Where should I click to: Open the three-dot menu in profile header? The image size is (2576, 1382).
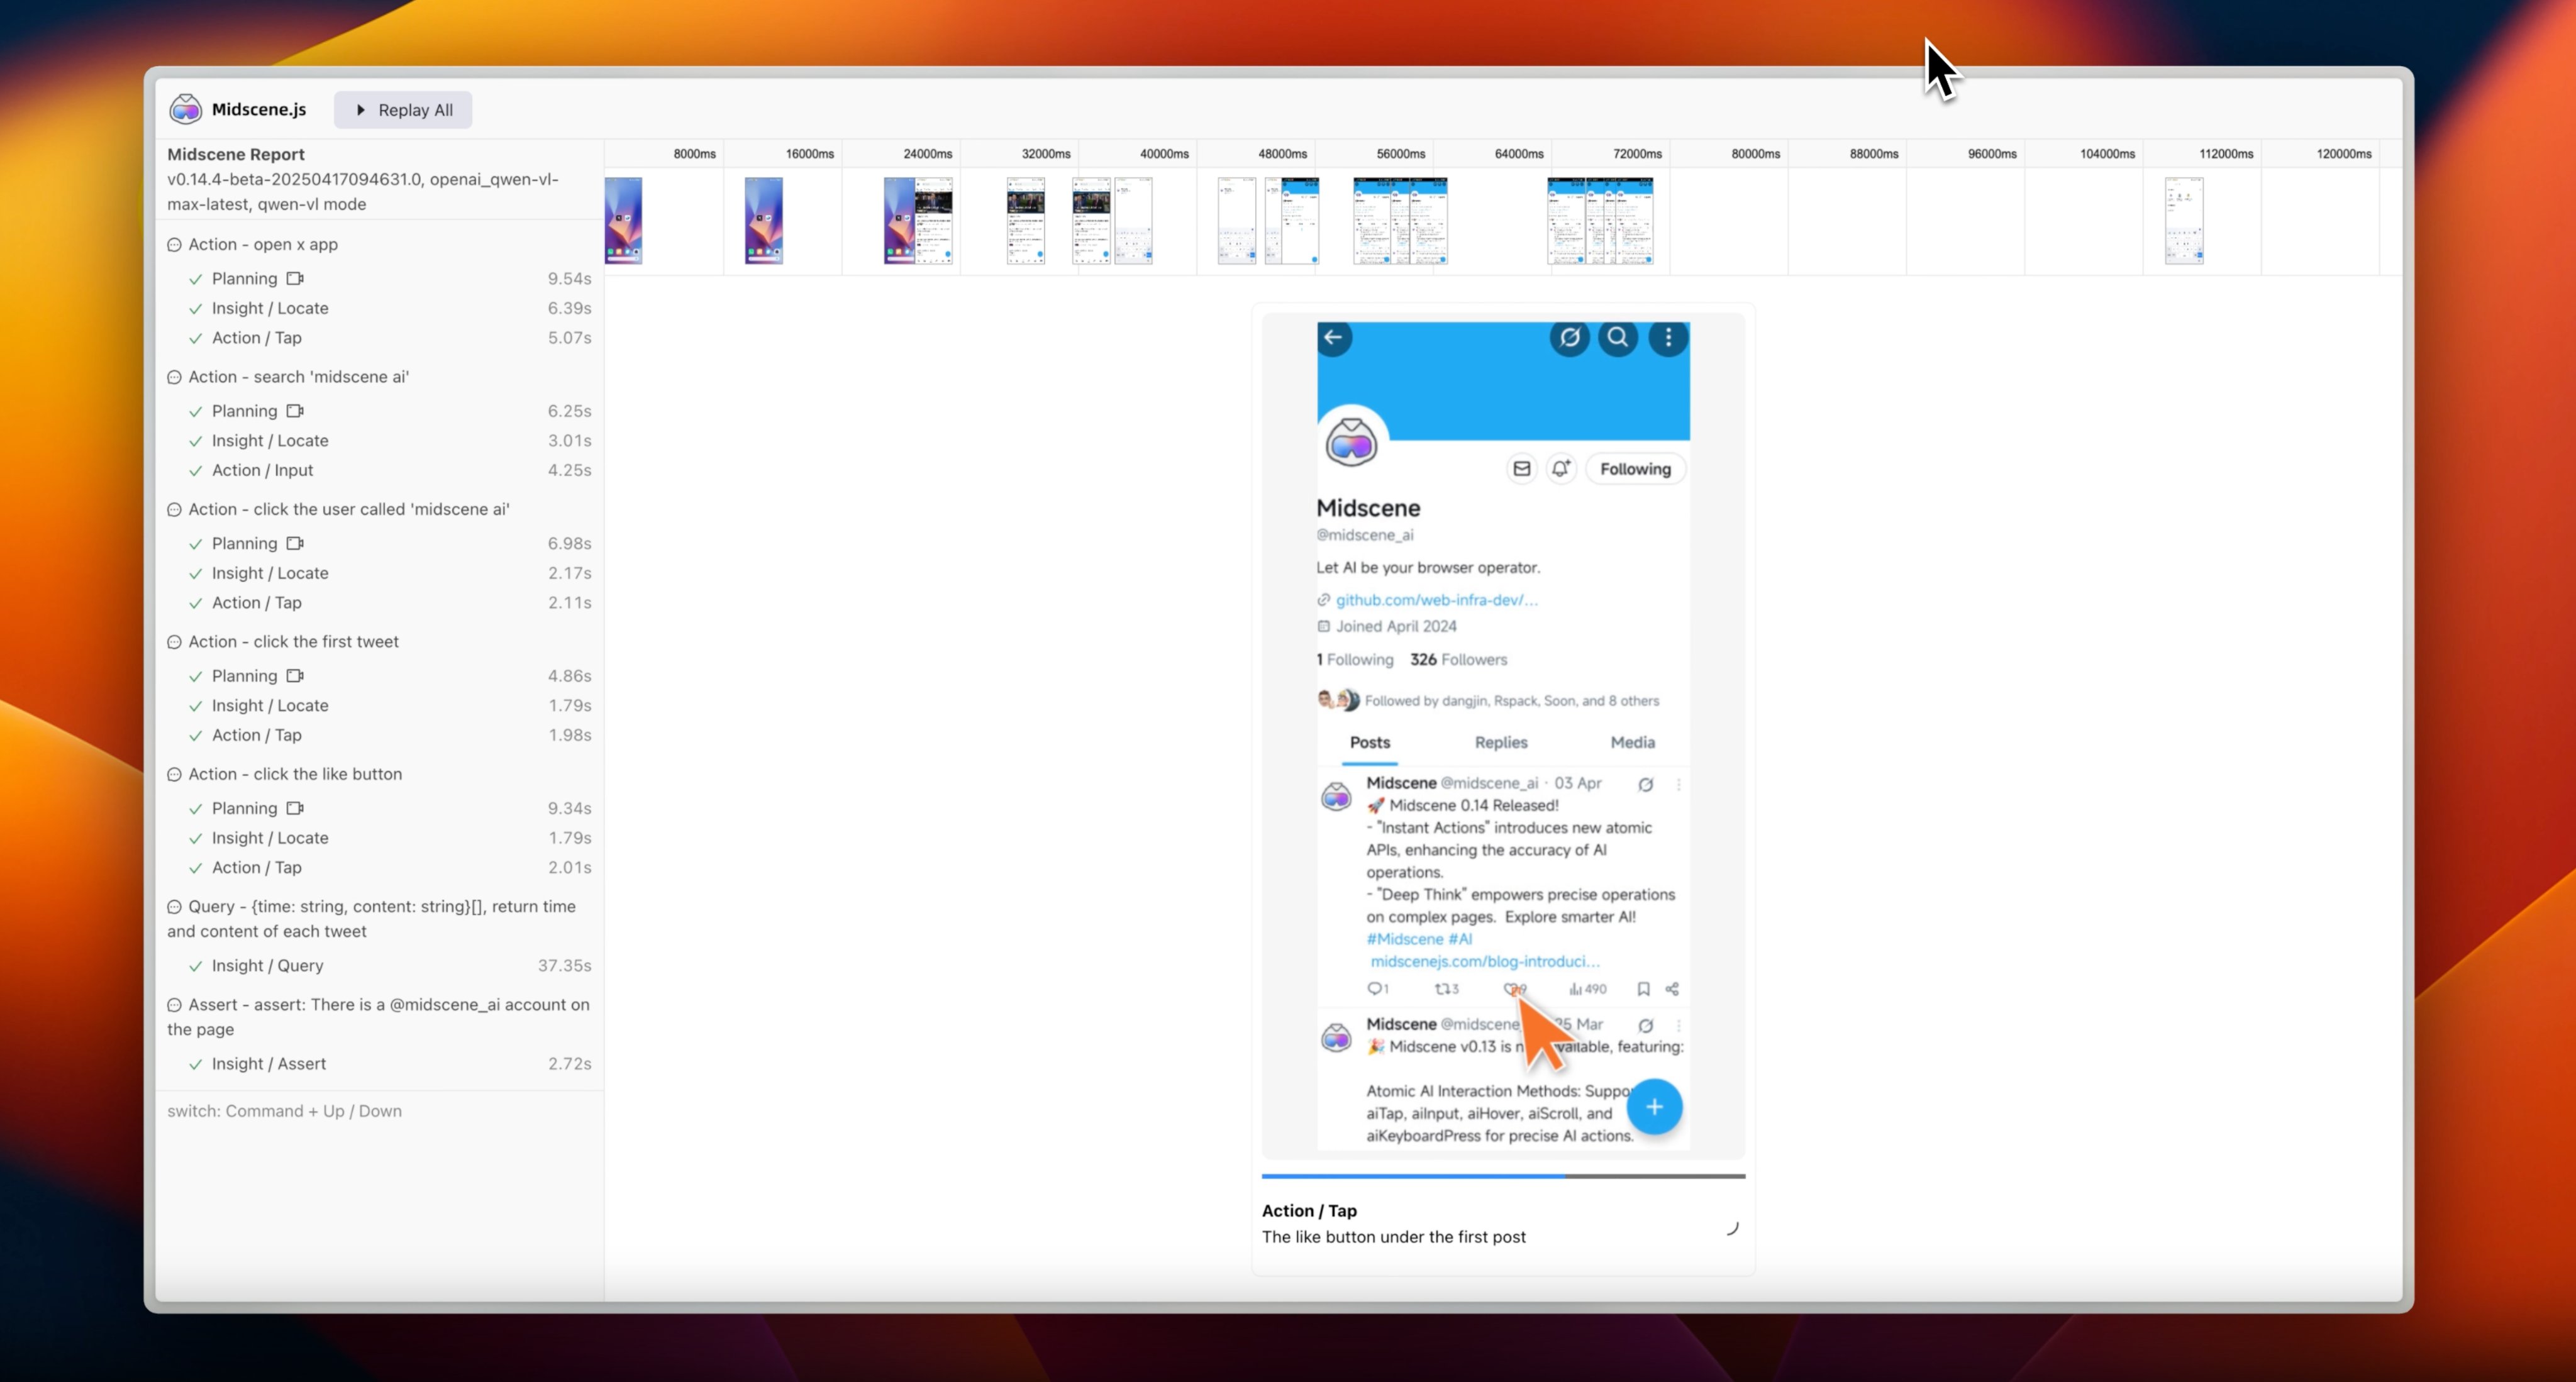pyautogui.click(x=1668, y=337)
